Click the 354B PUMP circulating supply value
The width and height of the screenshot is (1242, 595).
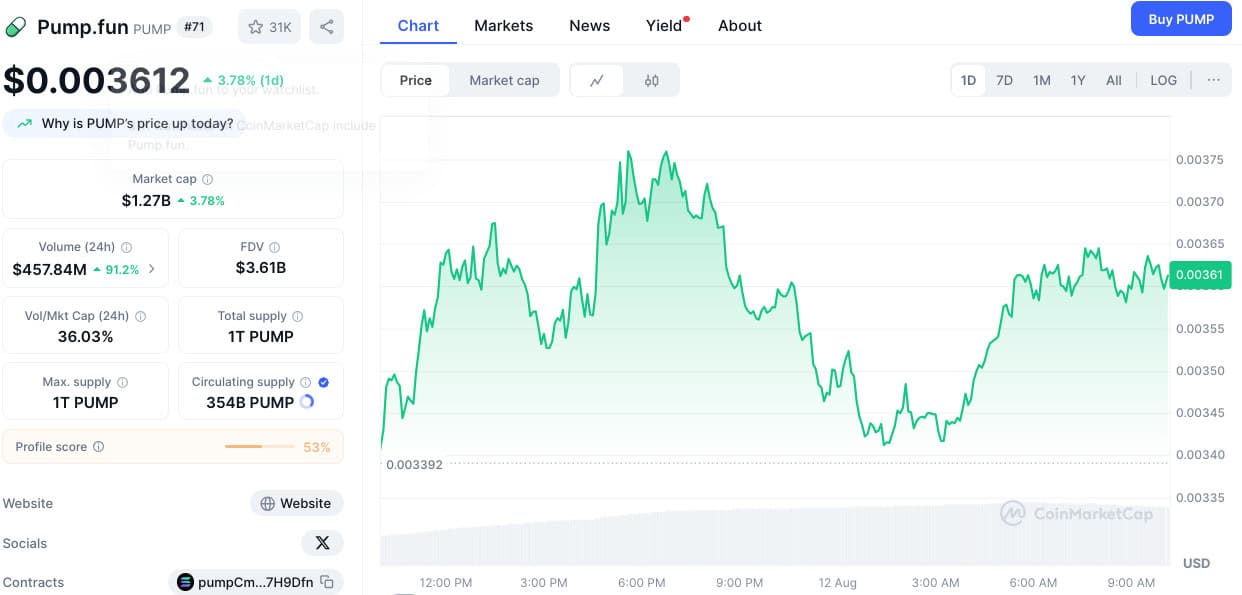(250, 402)
